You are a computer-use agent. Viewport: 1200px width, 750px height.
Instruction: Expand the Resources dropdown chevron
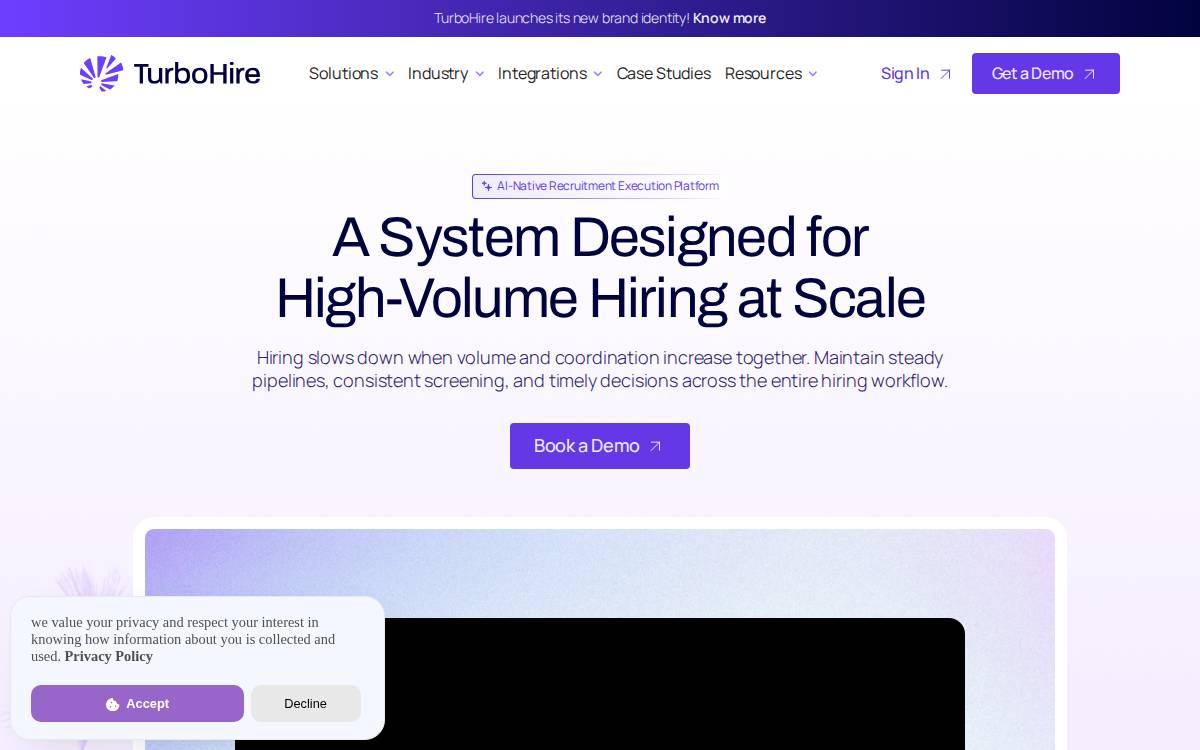pyautogui.click(x=813, y=74)
